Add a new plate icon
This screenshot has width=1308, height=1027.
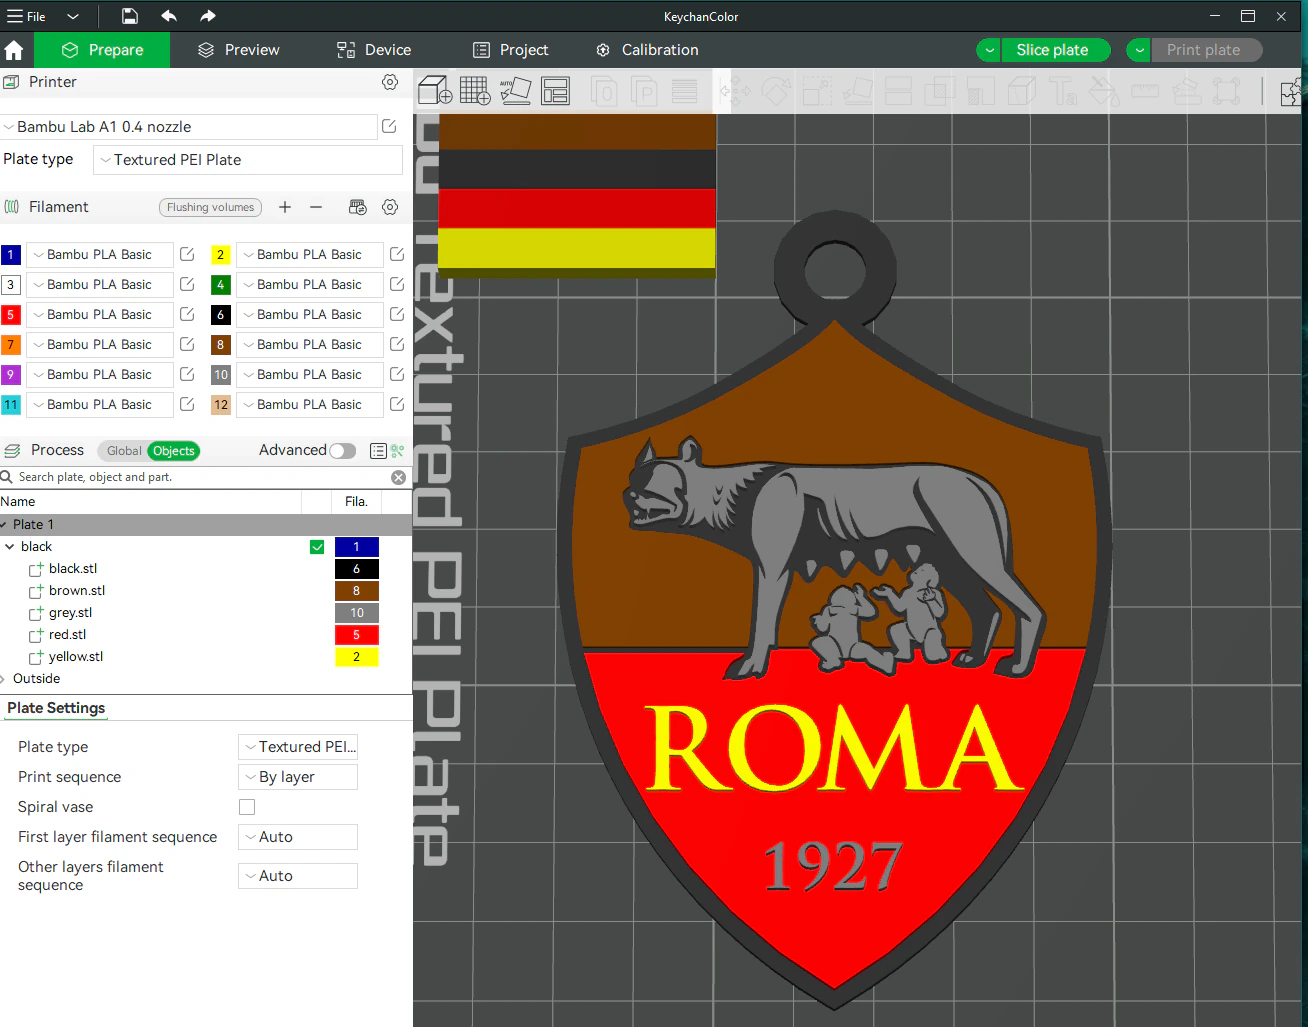point(475,91)
